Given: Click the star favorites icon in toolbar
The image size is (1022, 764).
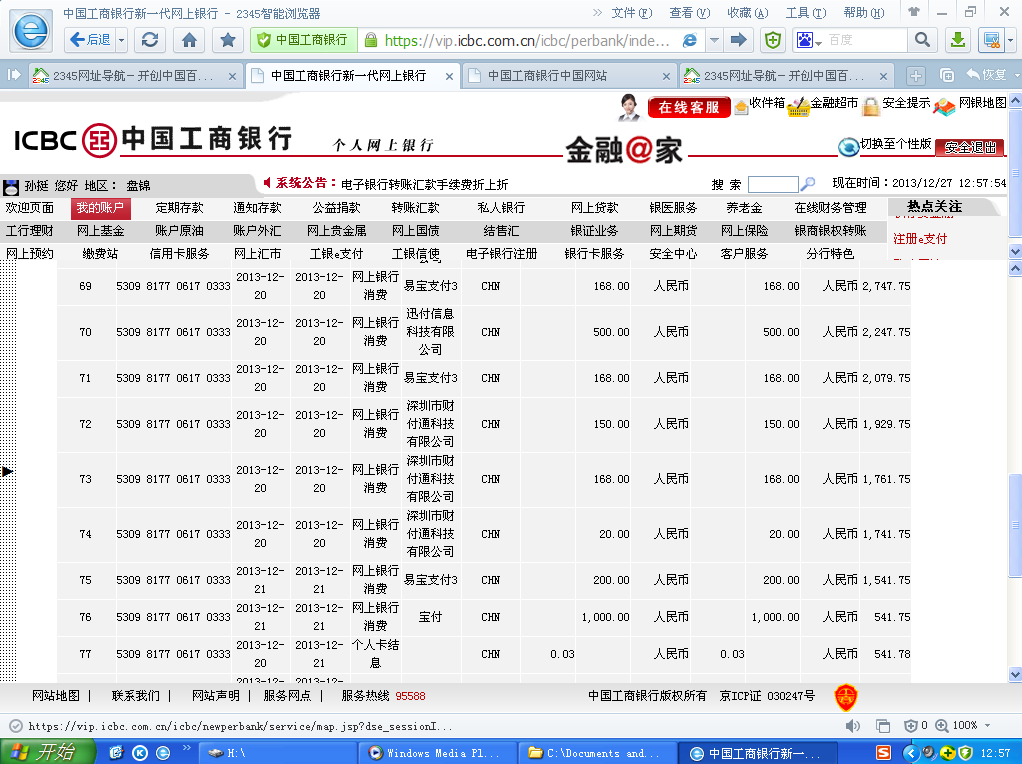Looking at the screenshot, I should click(228, 40).
